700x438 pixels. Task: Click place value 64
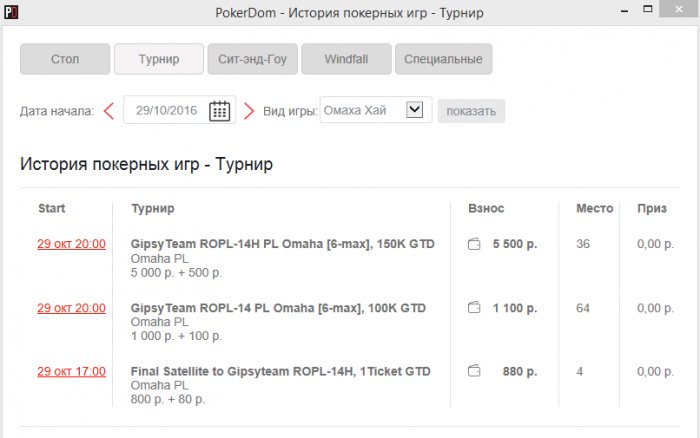[583, 308]
